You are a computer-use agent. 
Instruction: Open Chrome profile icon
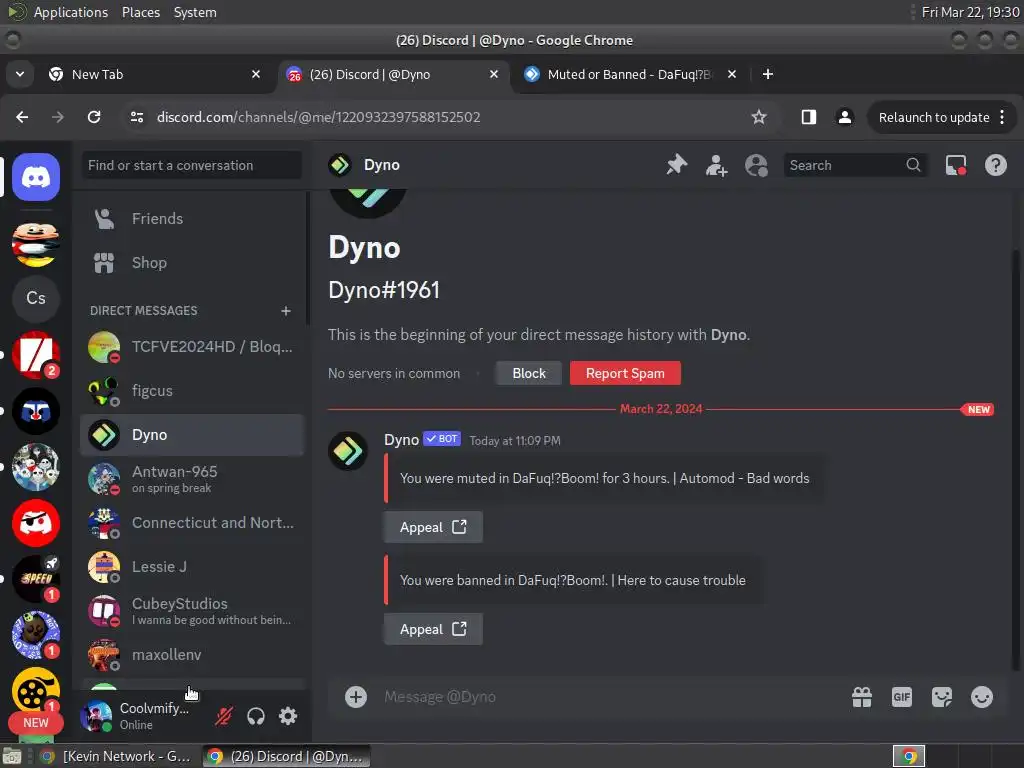tap(844, 117)
